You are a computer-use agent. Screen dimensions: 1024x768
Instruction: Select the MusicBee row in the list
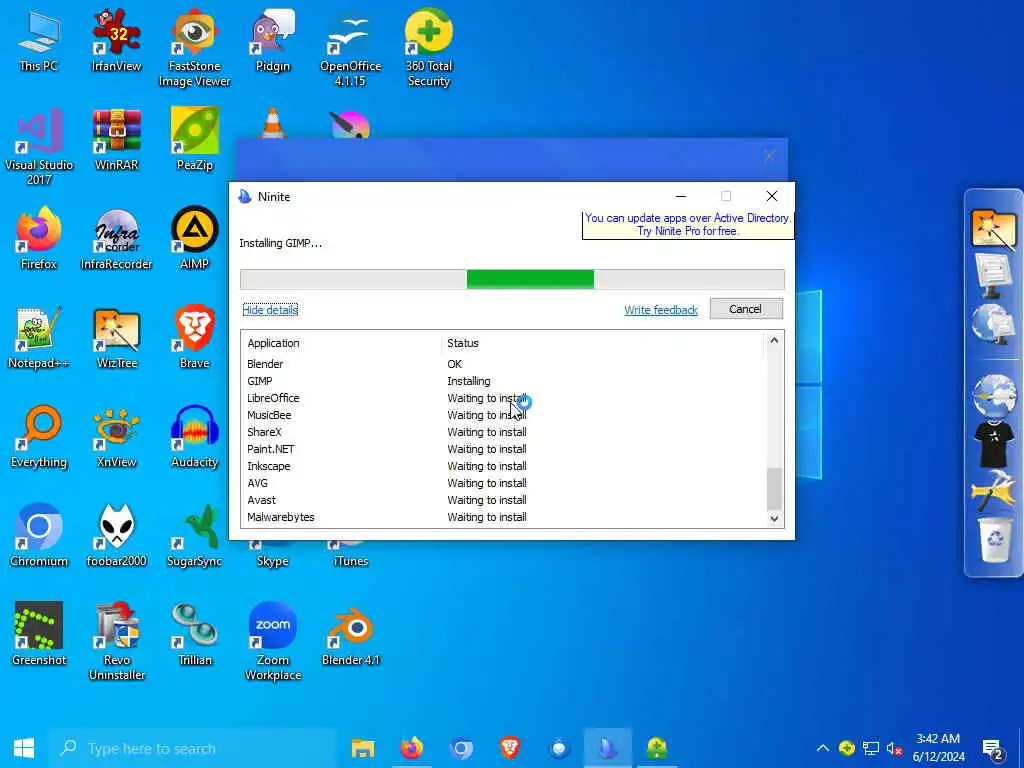503,415
